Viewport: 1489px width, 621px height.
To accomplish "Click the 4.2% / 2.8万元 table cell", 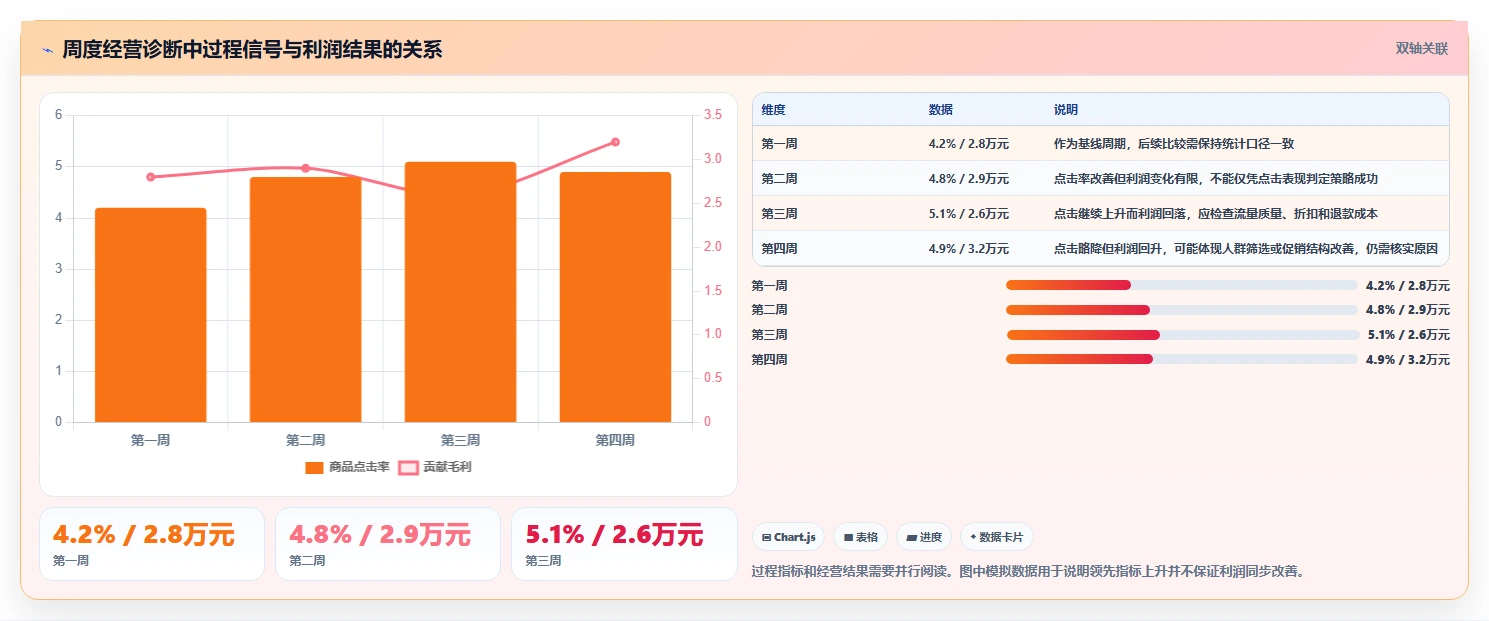I will pos(968,144).
